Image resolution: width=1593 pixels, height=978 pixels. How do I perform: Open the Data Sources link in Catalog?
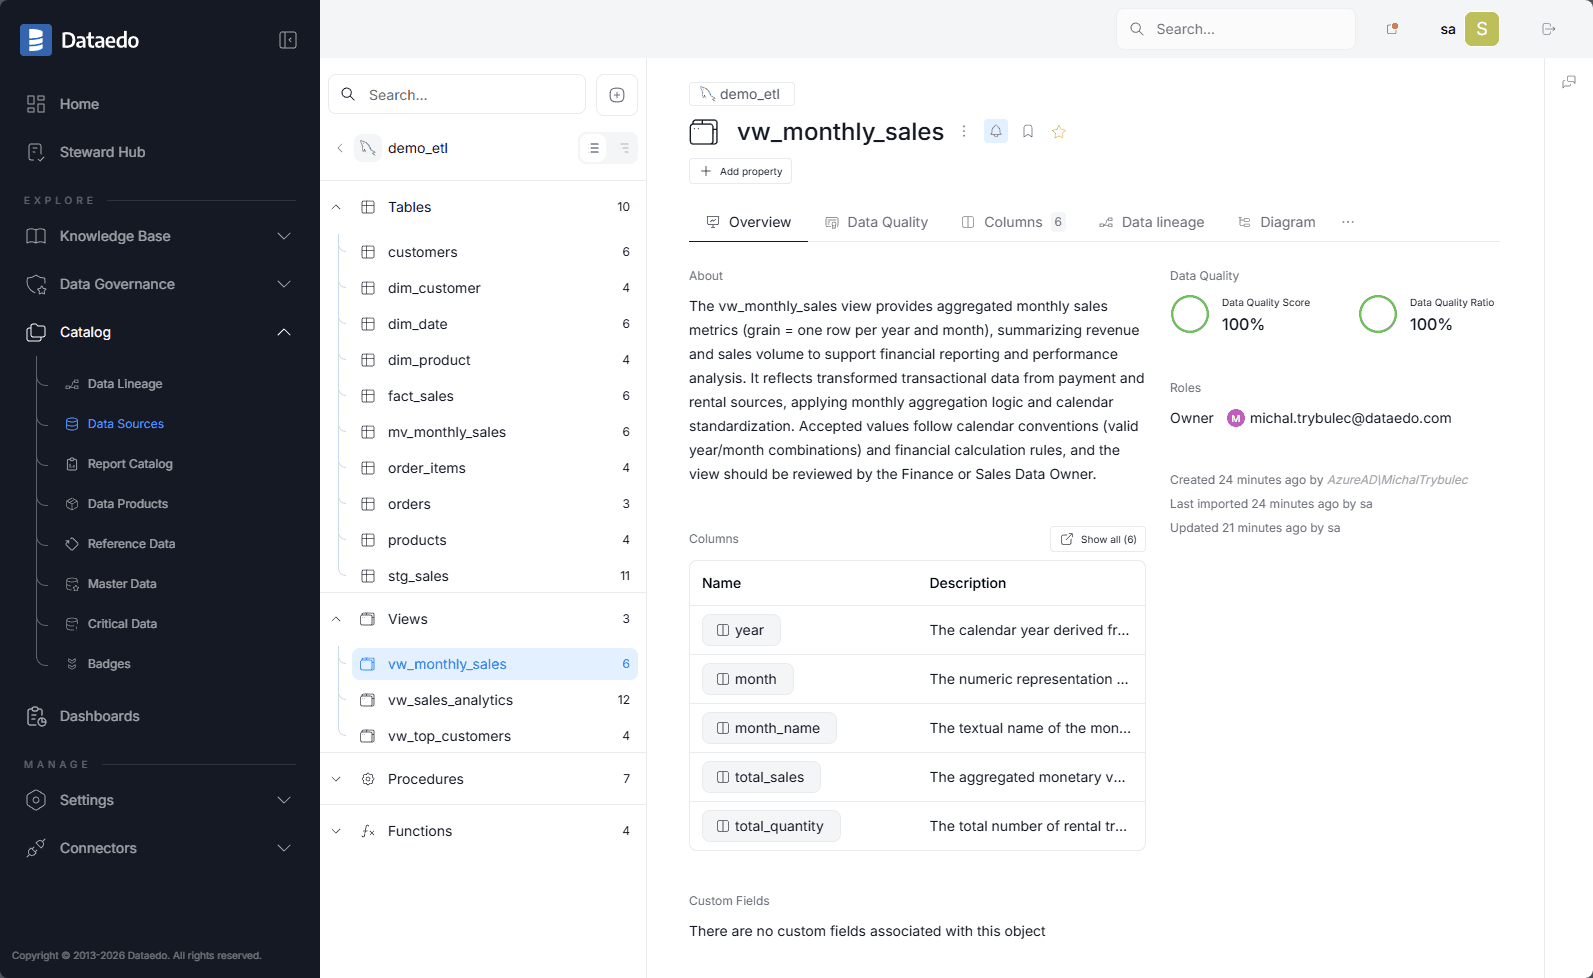coord(126,424)
